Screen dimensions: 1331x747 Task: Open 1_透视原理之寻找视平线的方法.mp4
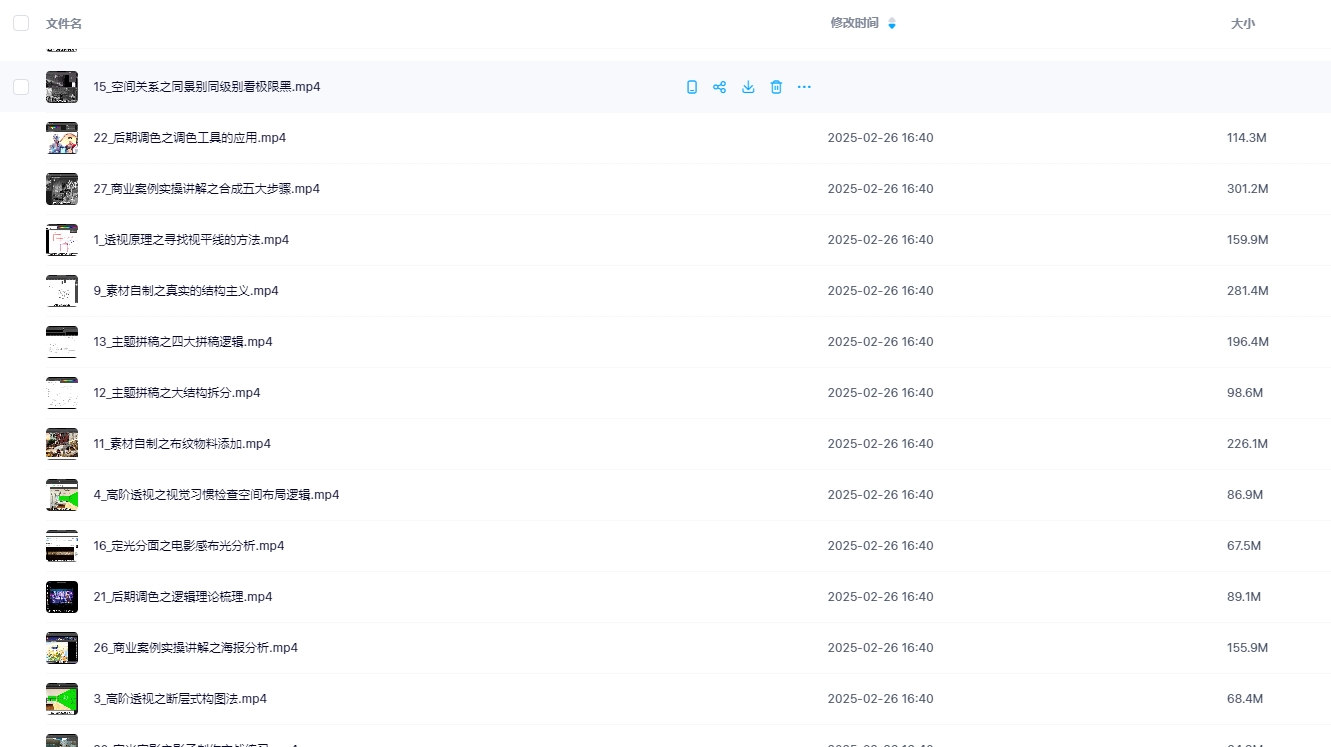(x=191, y=240)
